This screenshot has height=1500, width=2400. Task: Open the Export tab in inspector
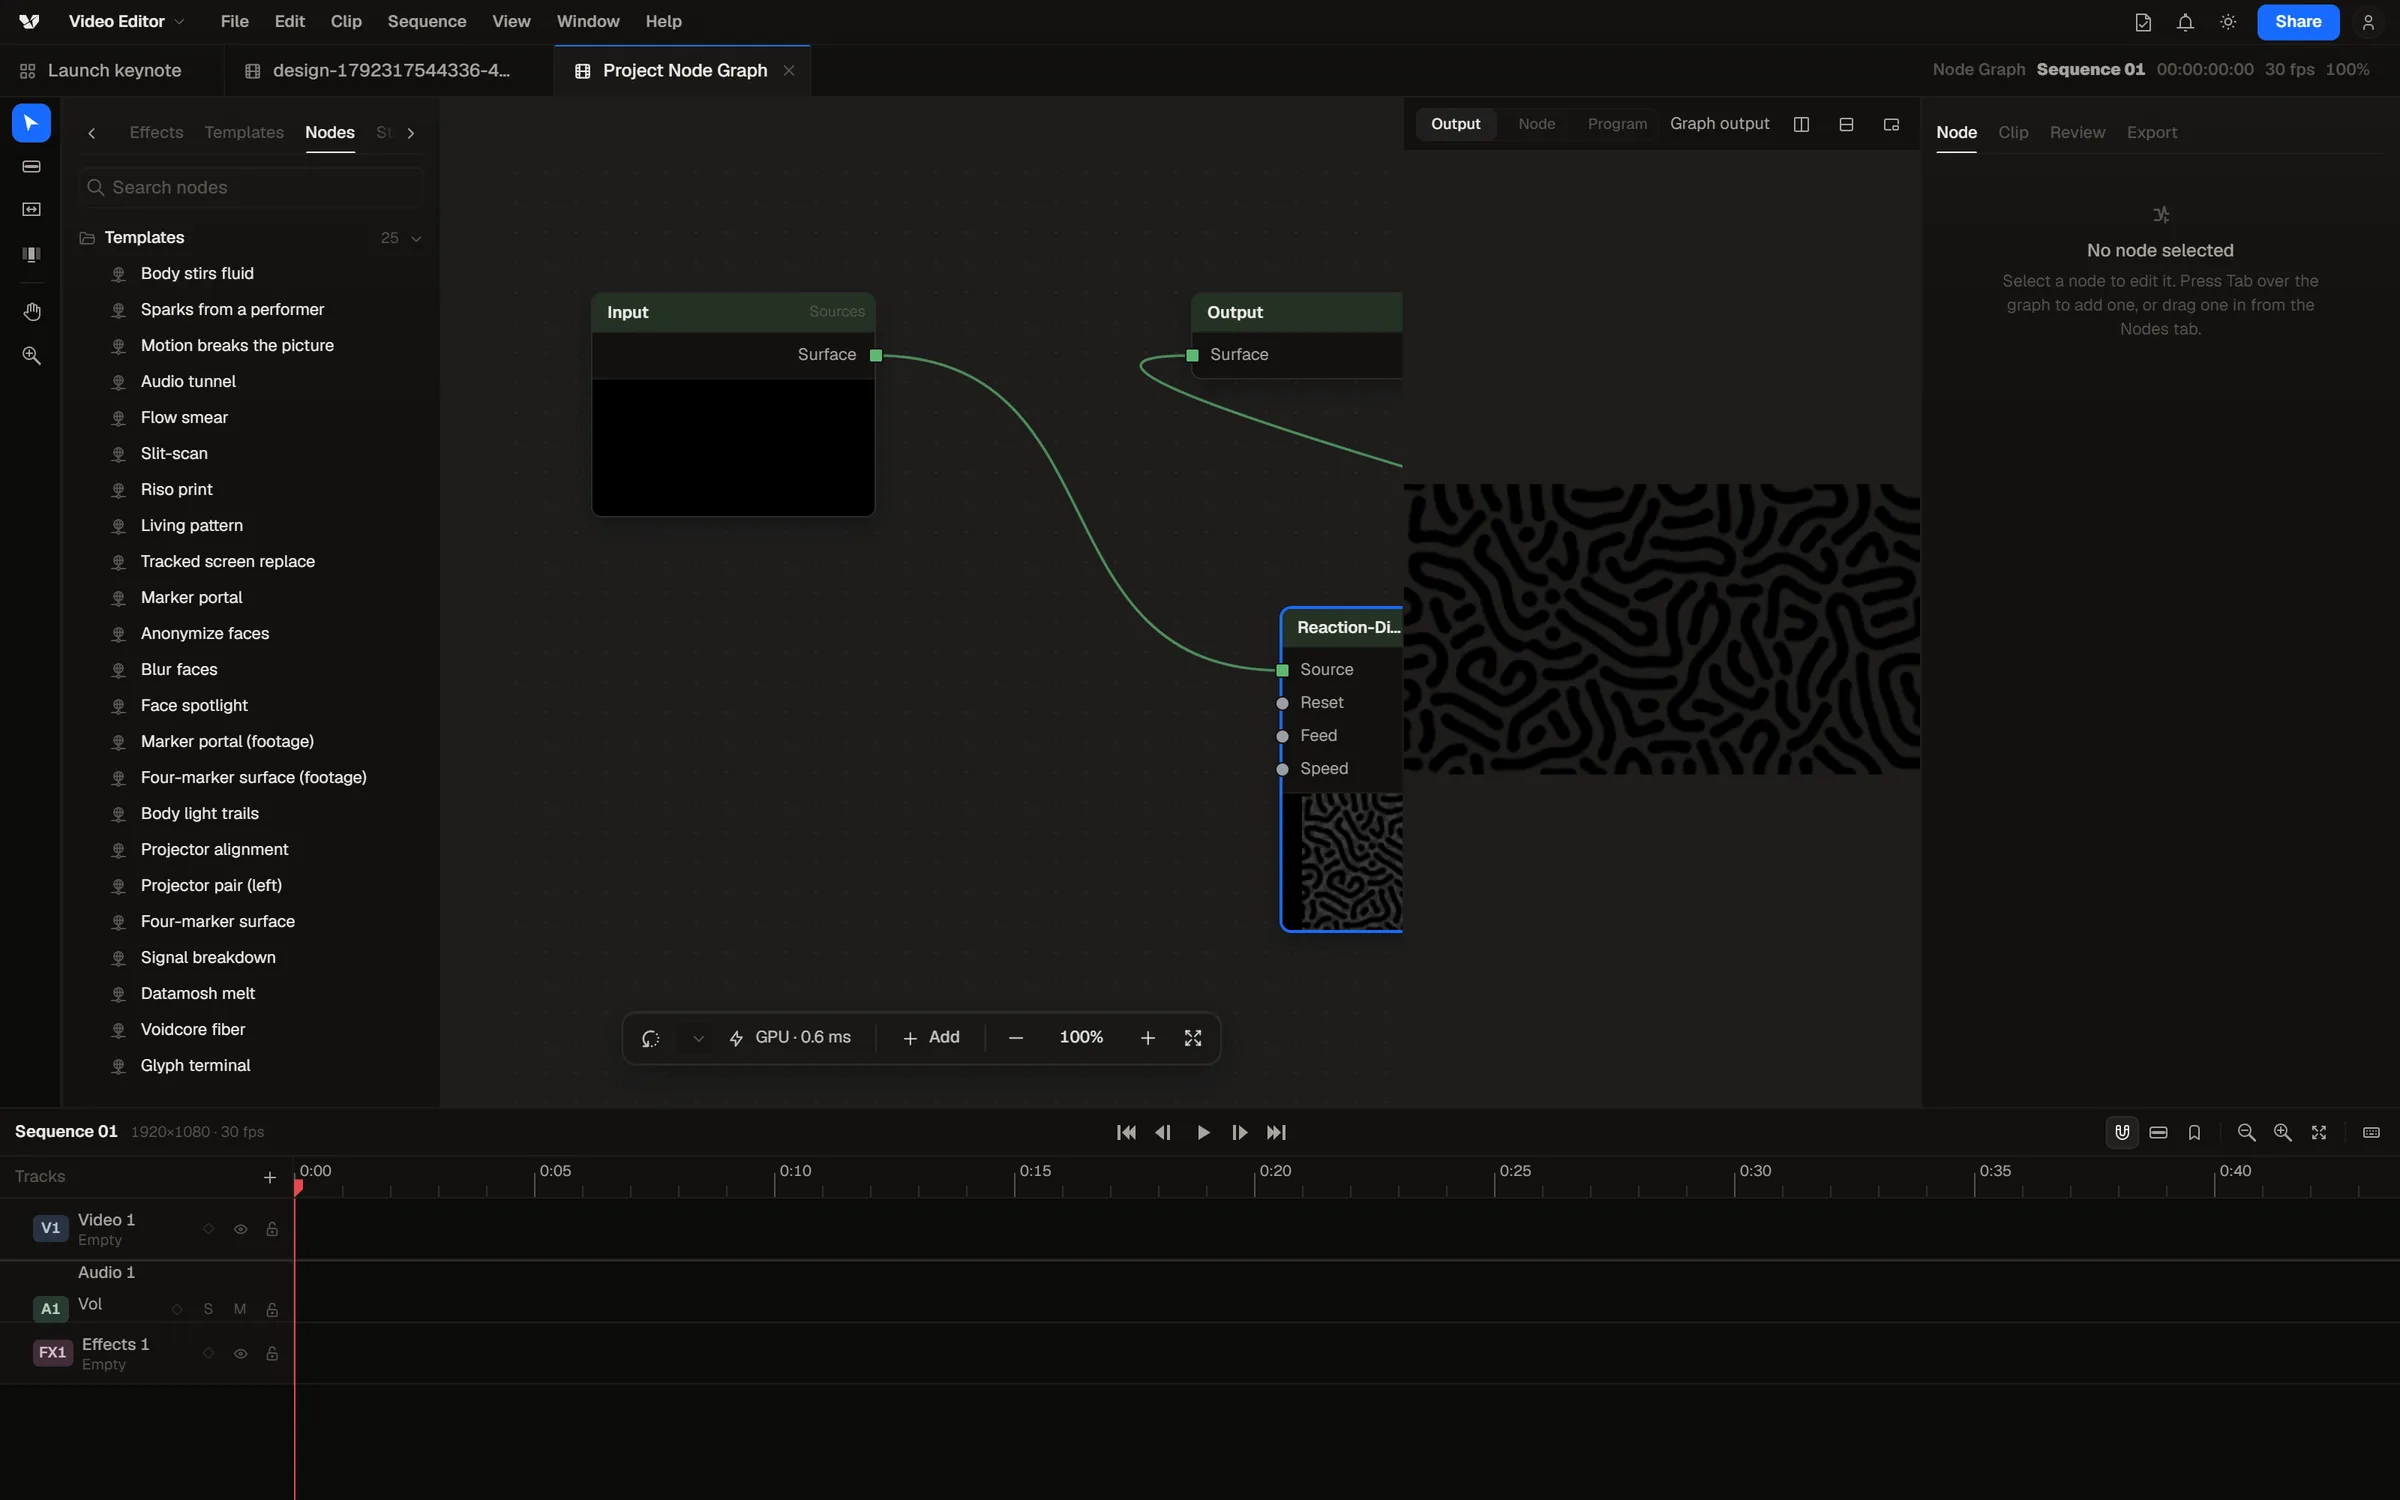point(2151,132)
